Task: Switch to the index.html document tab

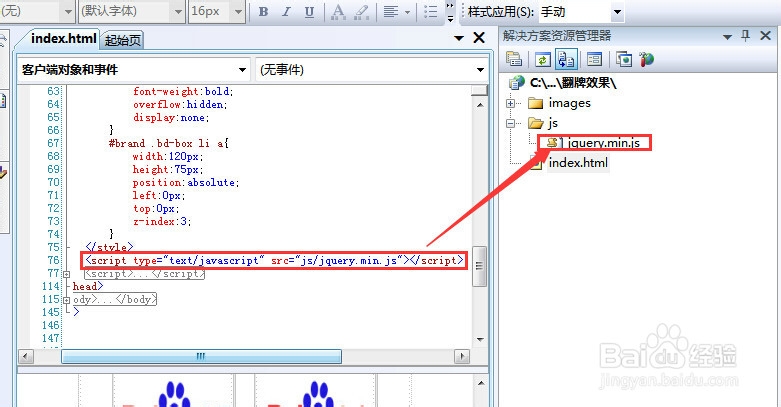Action: (x=63, y=38)
